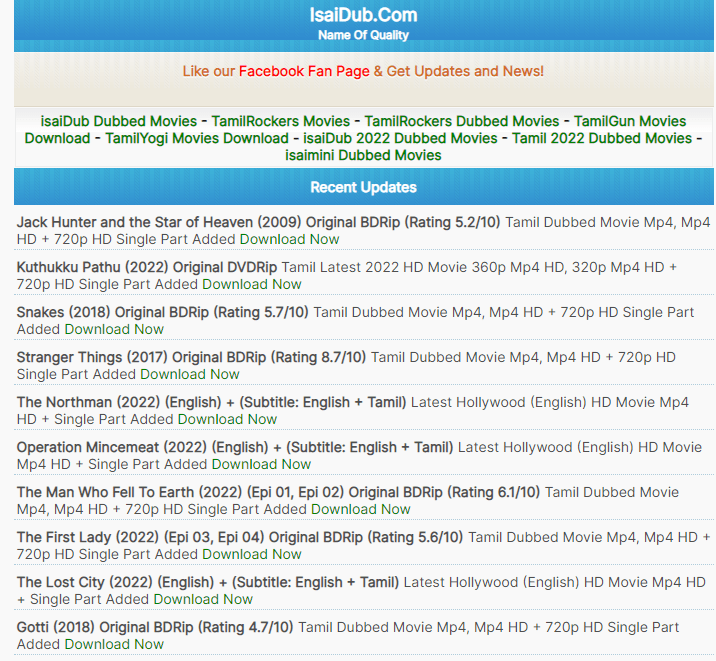Select Stranger Things (2017) title text
Screen dimensions: 716x661
coord(191,357)
